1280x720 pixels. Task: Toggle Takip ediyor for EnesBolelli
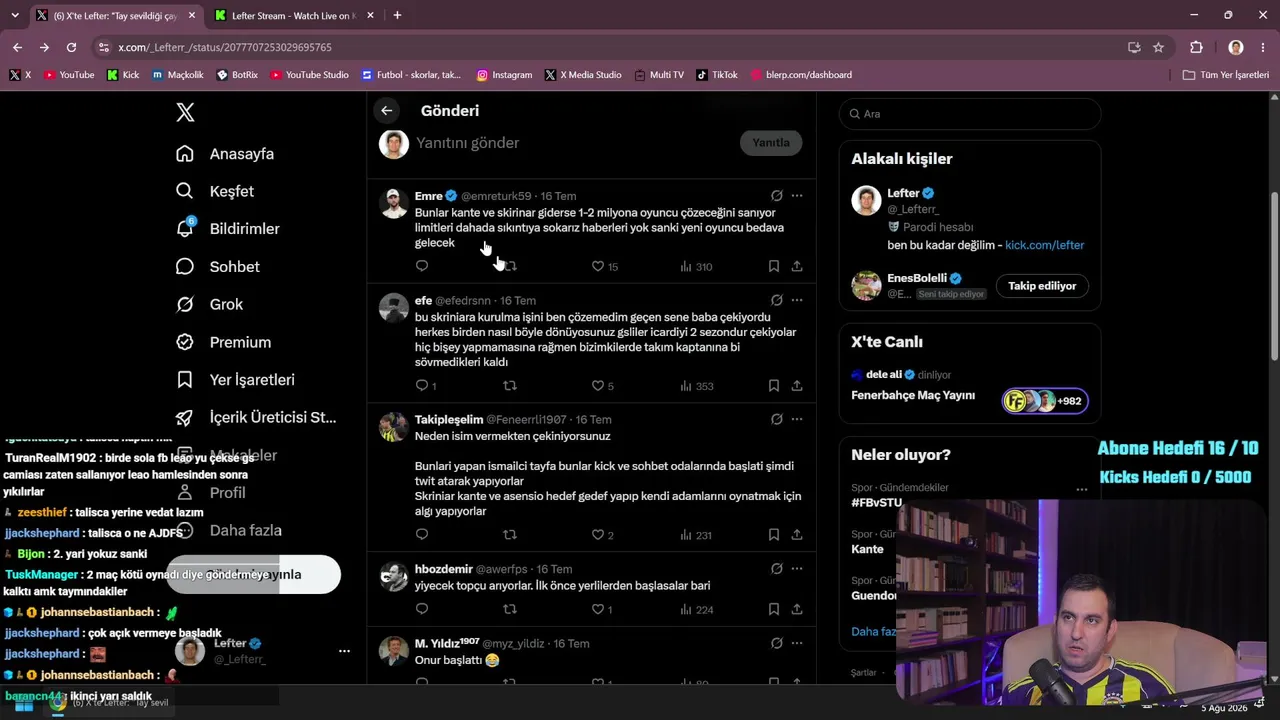click(x=1042, y=286)
